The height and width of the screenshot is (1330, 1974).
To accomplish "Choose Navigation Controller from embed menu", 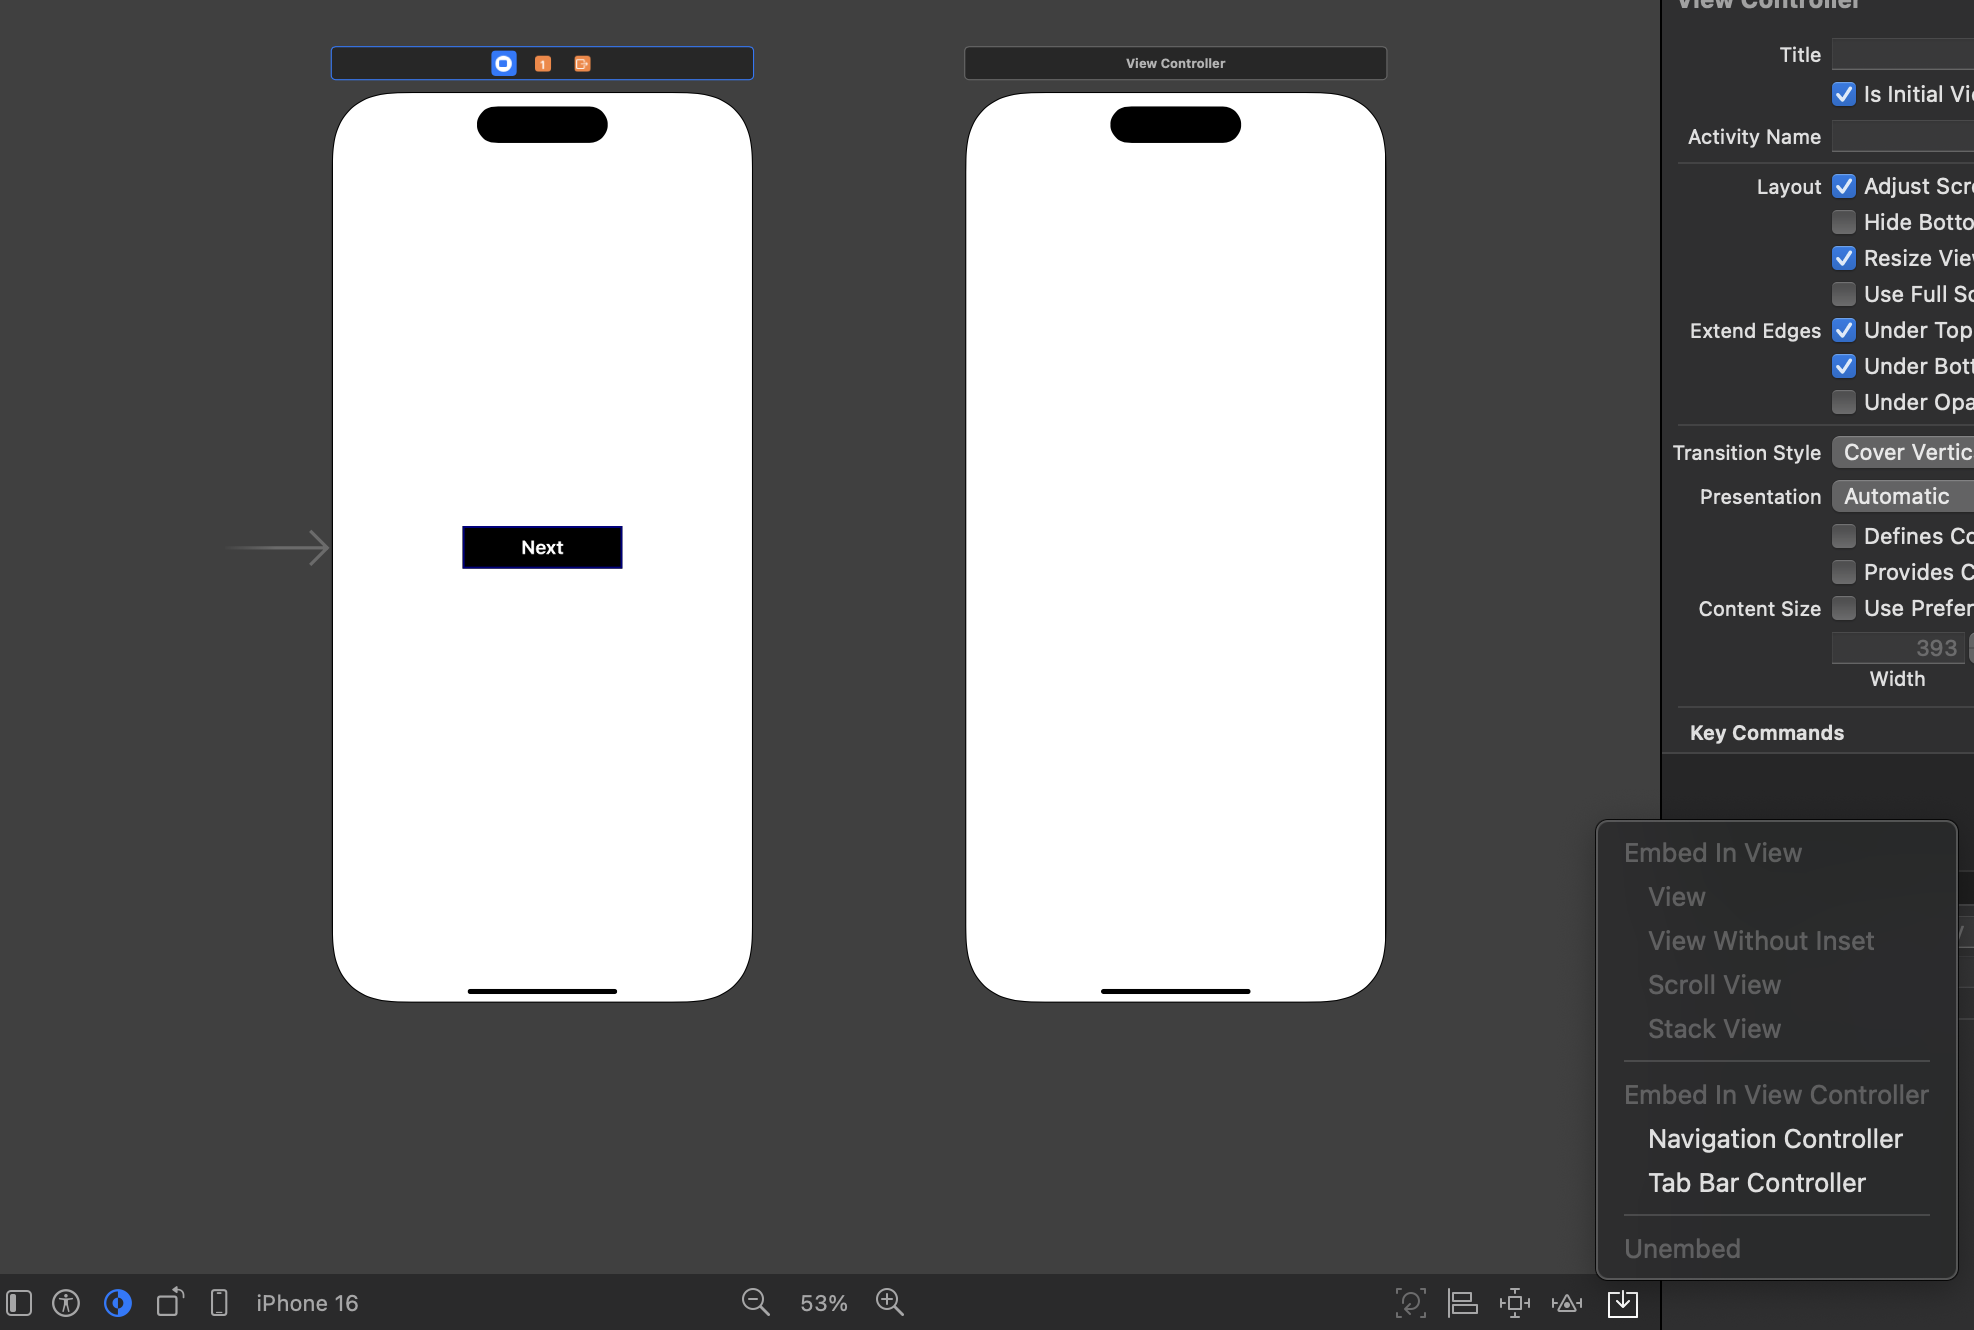I will pyautogui.click(x=1775, y=1139).
